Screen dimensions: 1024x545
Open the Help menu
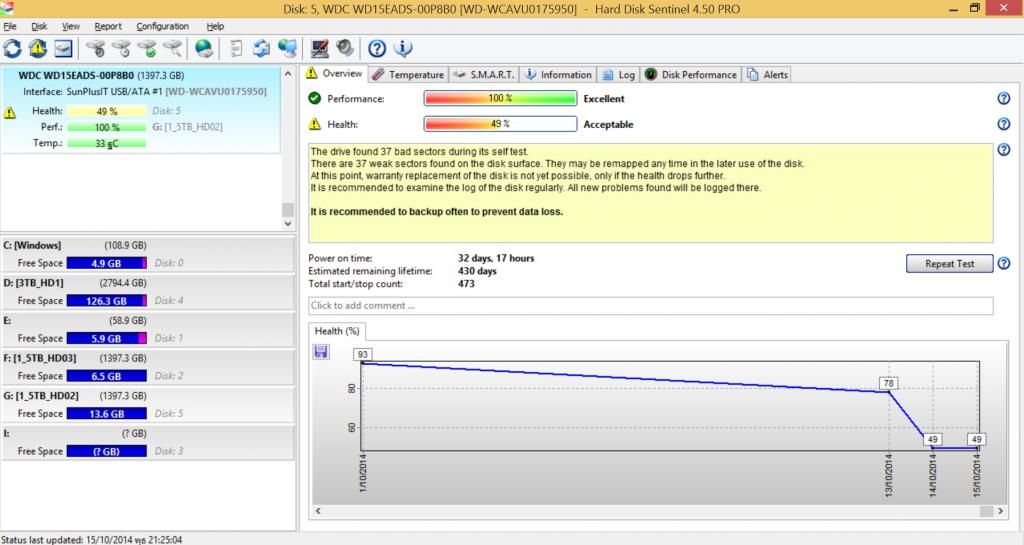point(215,26)
